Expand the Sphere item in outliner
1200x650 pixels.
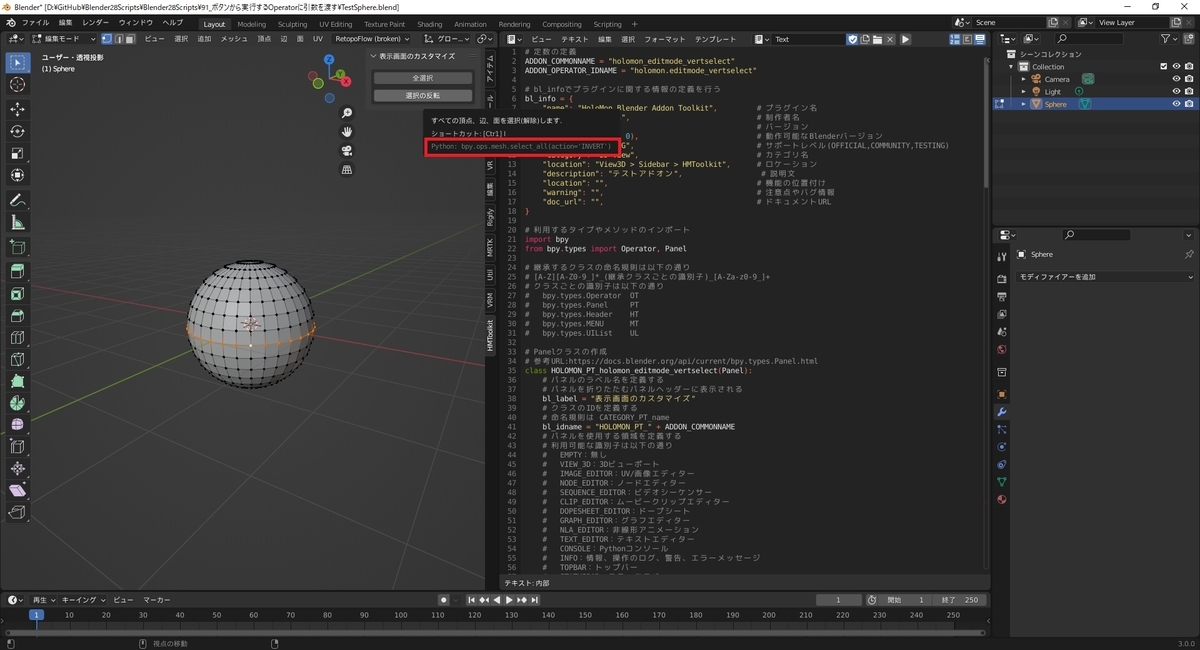(x=1024, y=104)
